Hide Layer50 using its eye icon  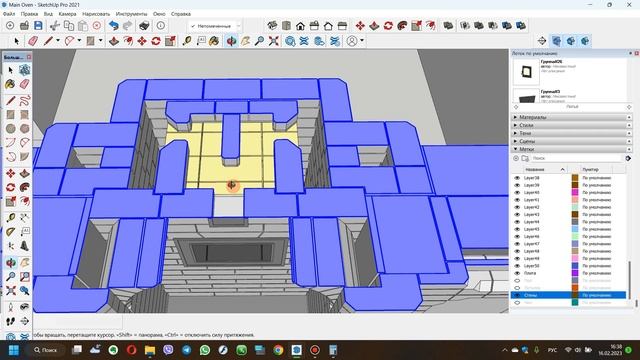(x=517, y=266)
